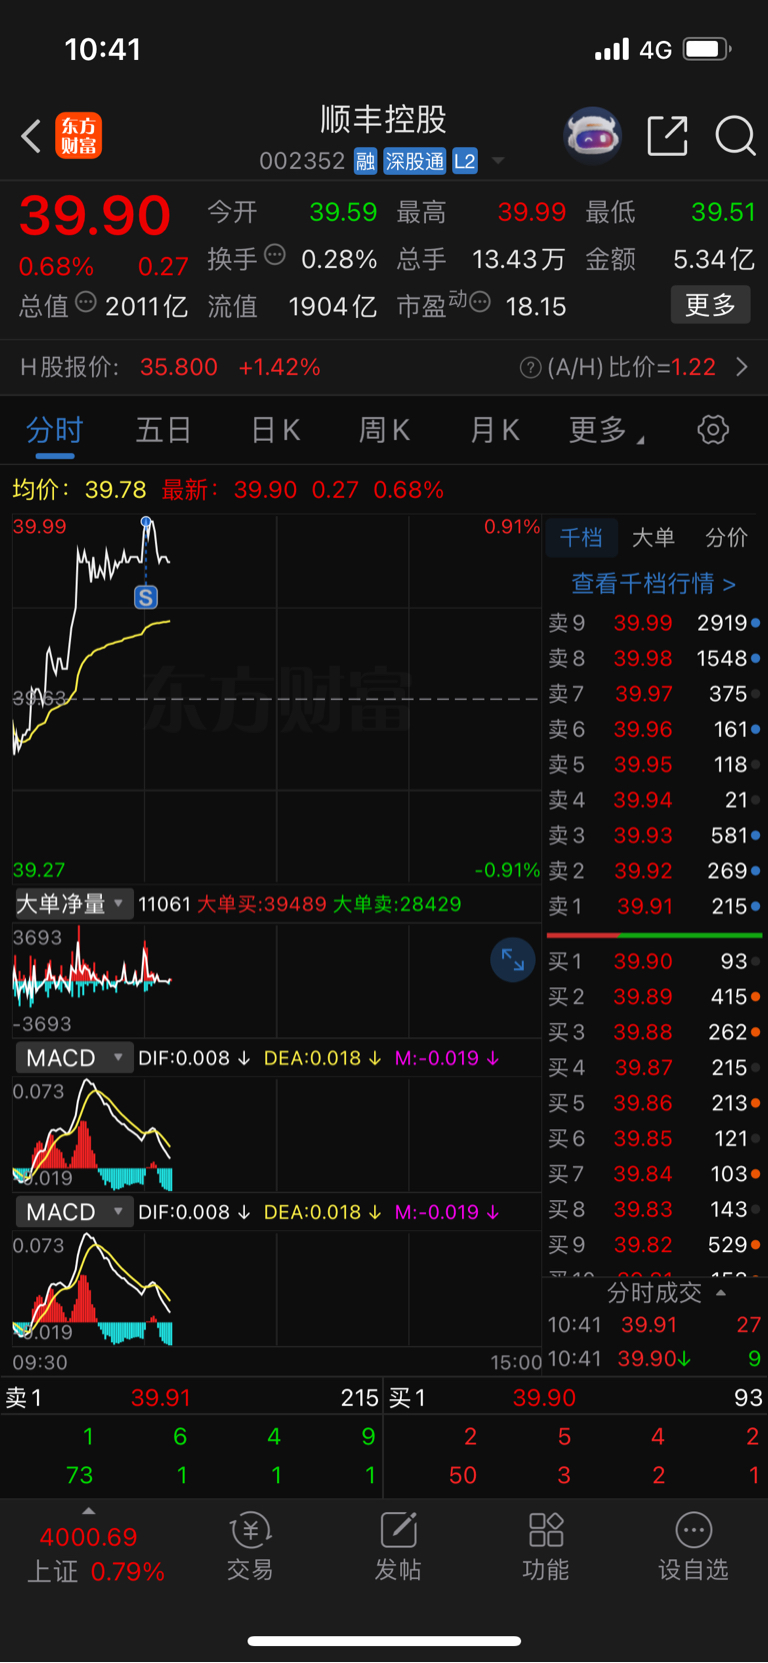Screen dimensions: 768x1663
Task: Switch to the 分时 tab
Action: [x=54, y=431]
